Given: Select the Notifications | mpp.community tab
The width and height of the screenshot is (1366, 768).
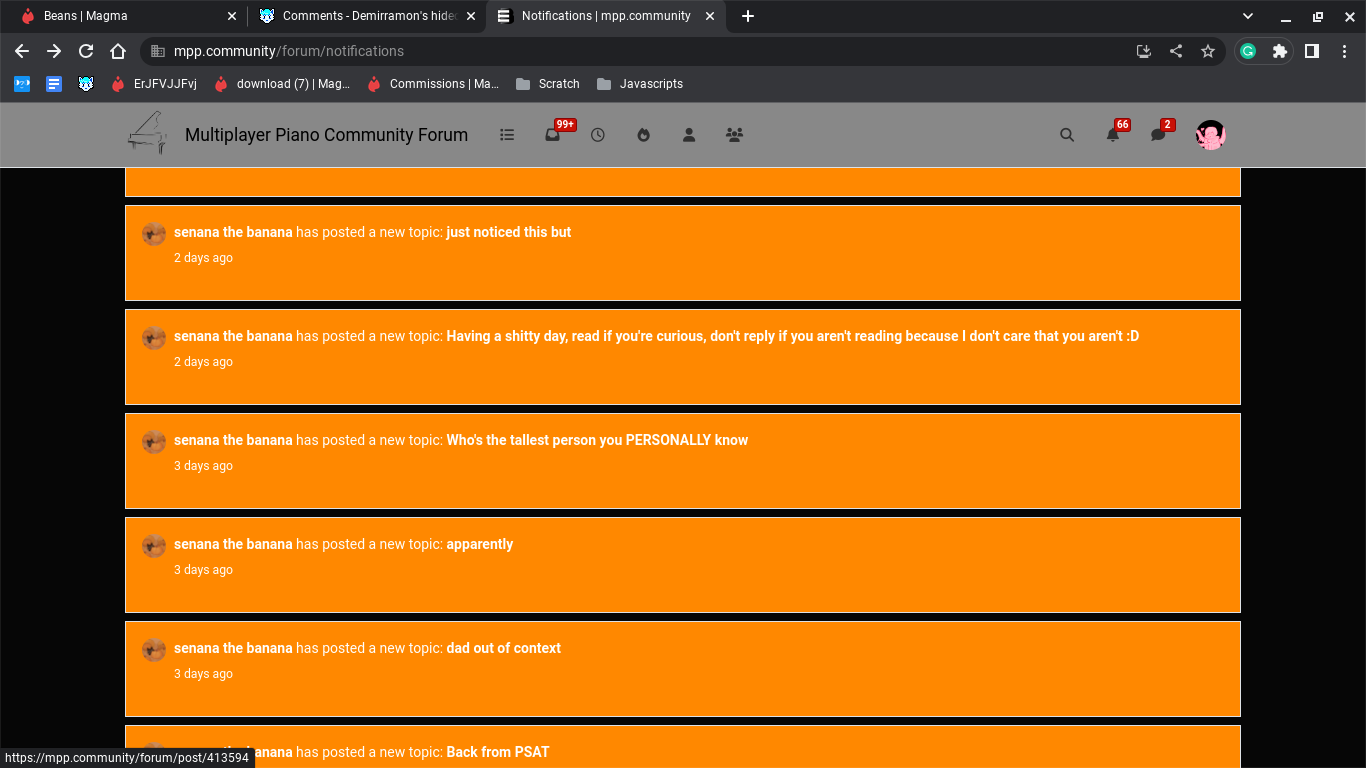Looking at the screenshot, I should [606, 16].
